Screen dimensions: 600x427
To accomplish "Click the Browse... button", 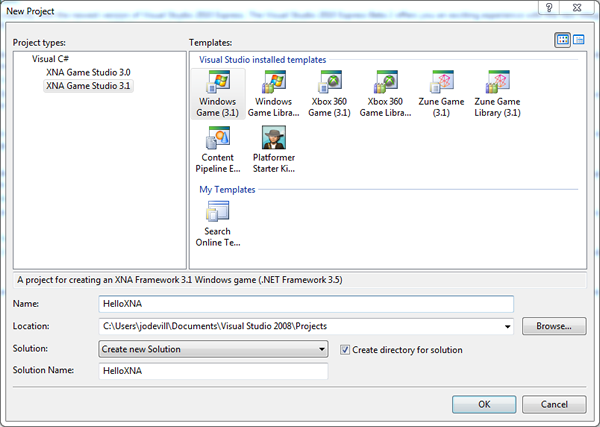I will (x=554, y=326).
